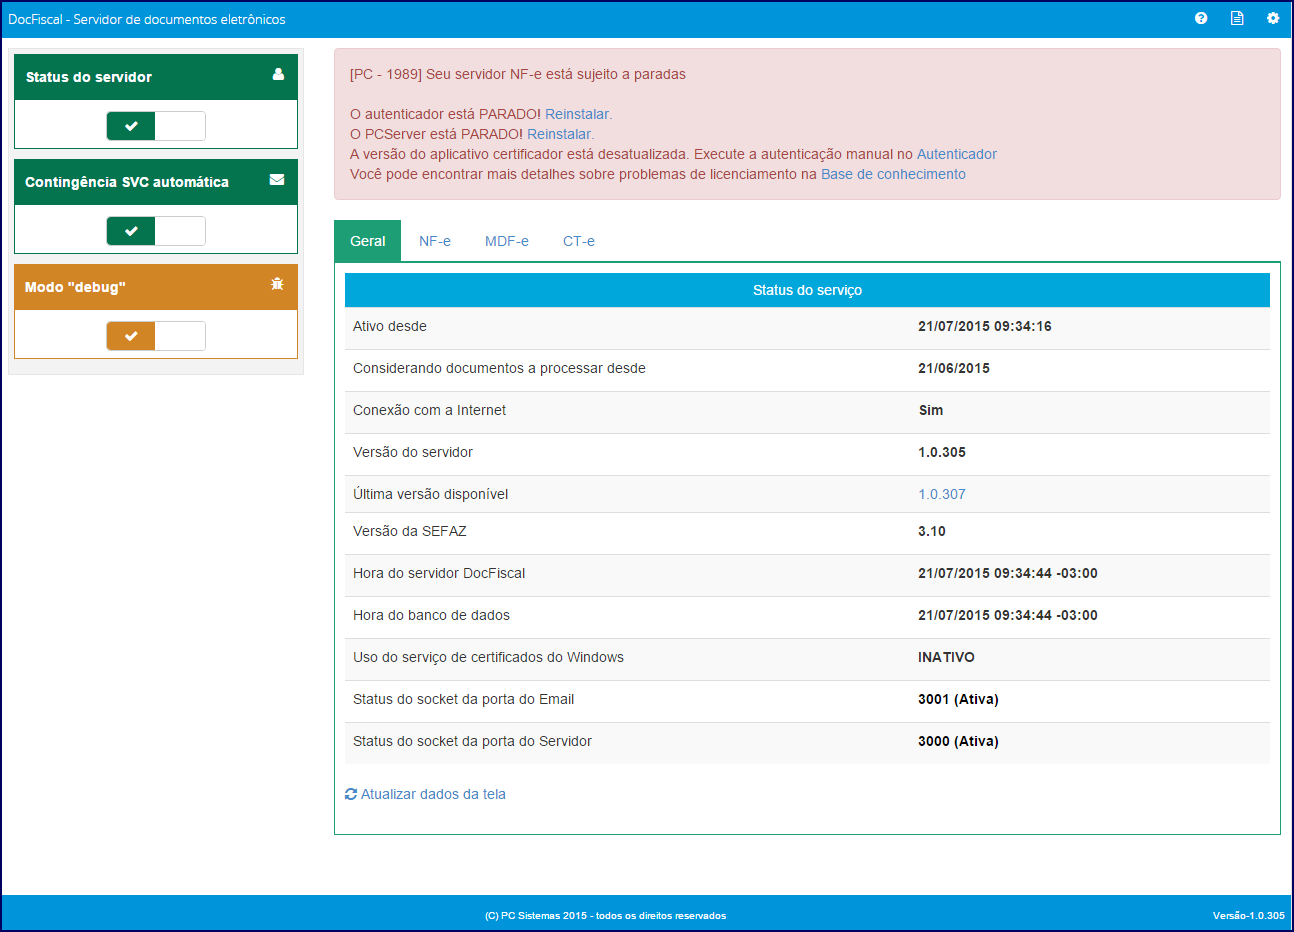The height and width of the screenshot is (932, 1294).
Task: Click refresh icon beside Atualizar dados da tela
Action: coord(351,794)
